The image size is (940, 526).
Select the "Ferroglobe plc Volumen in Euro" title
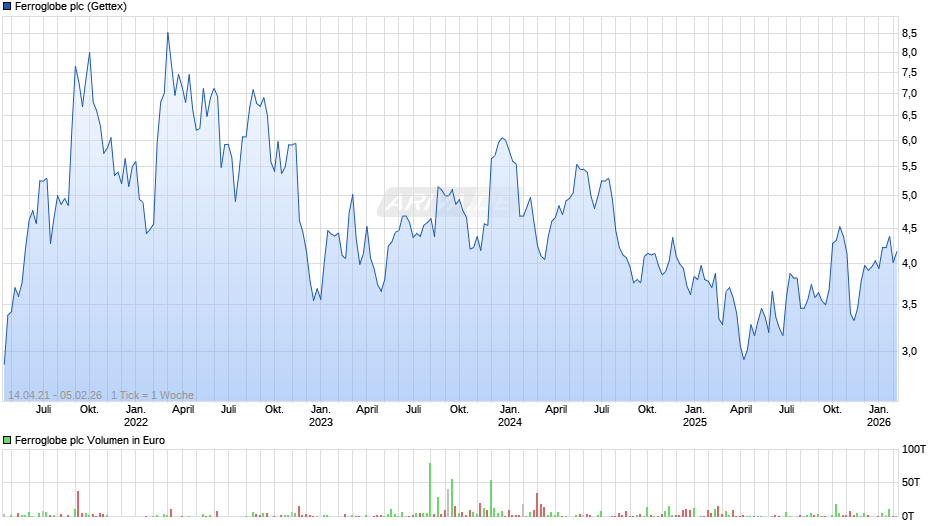click(90, 440)
